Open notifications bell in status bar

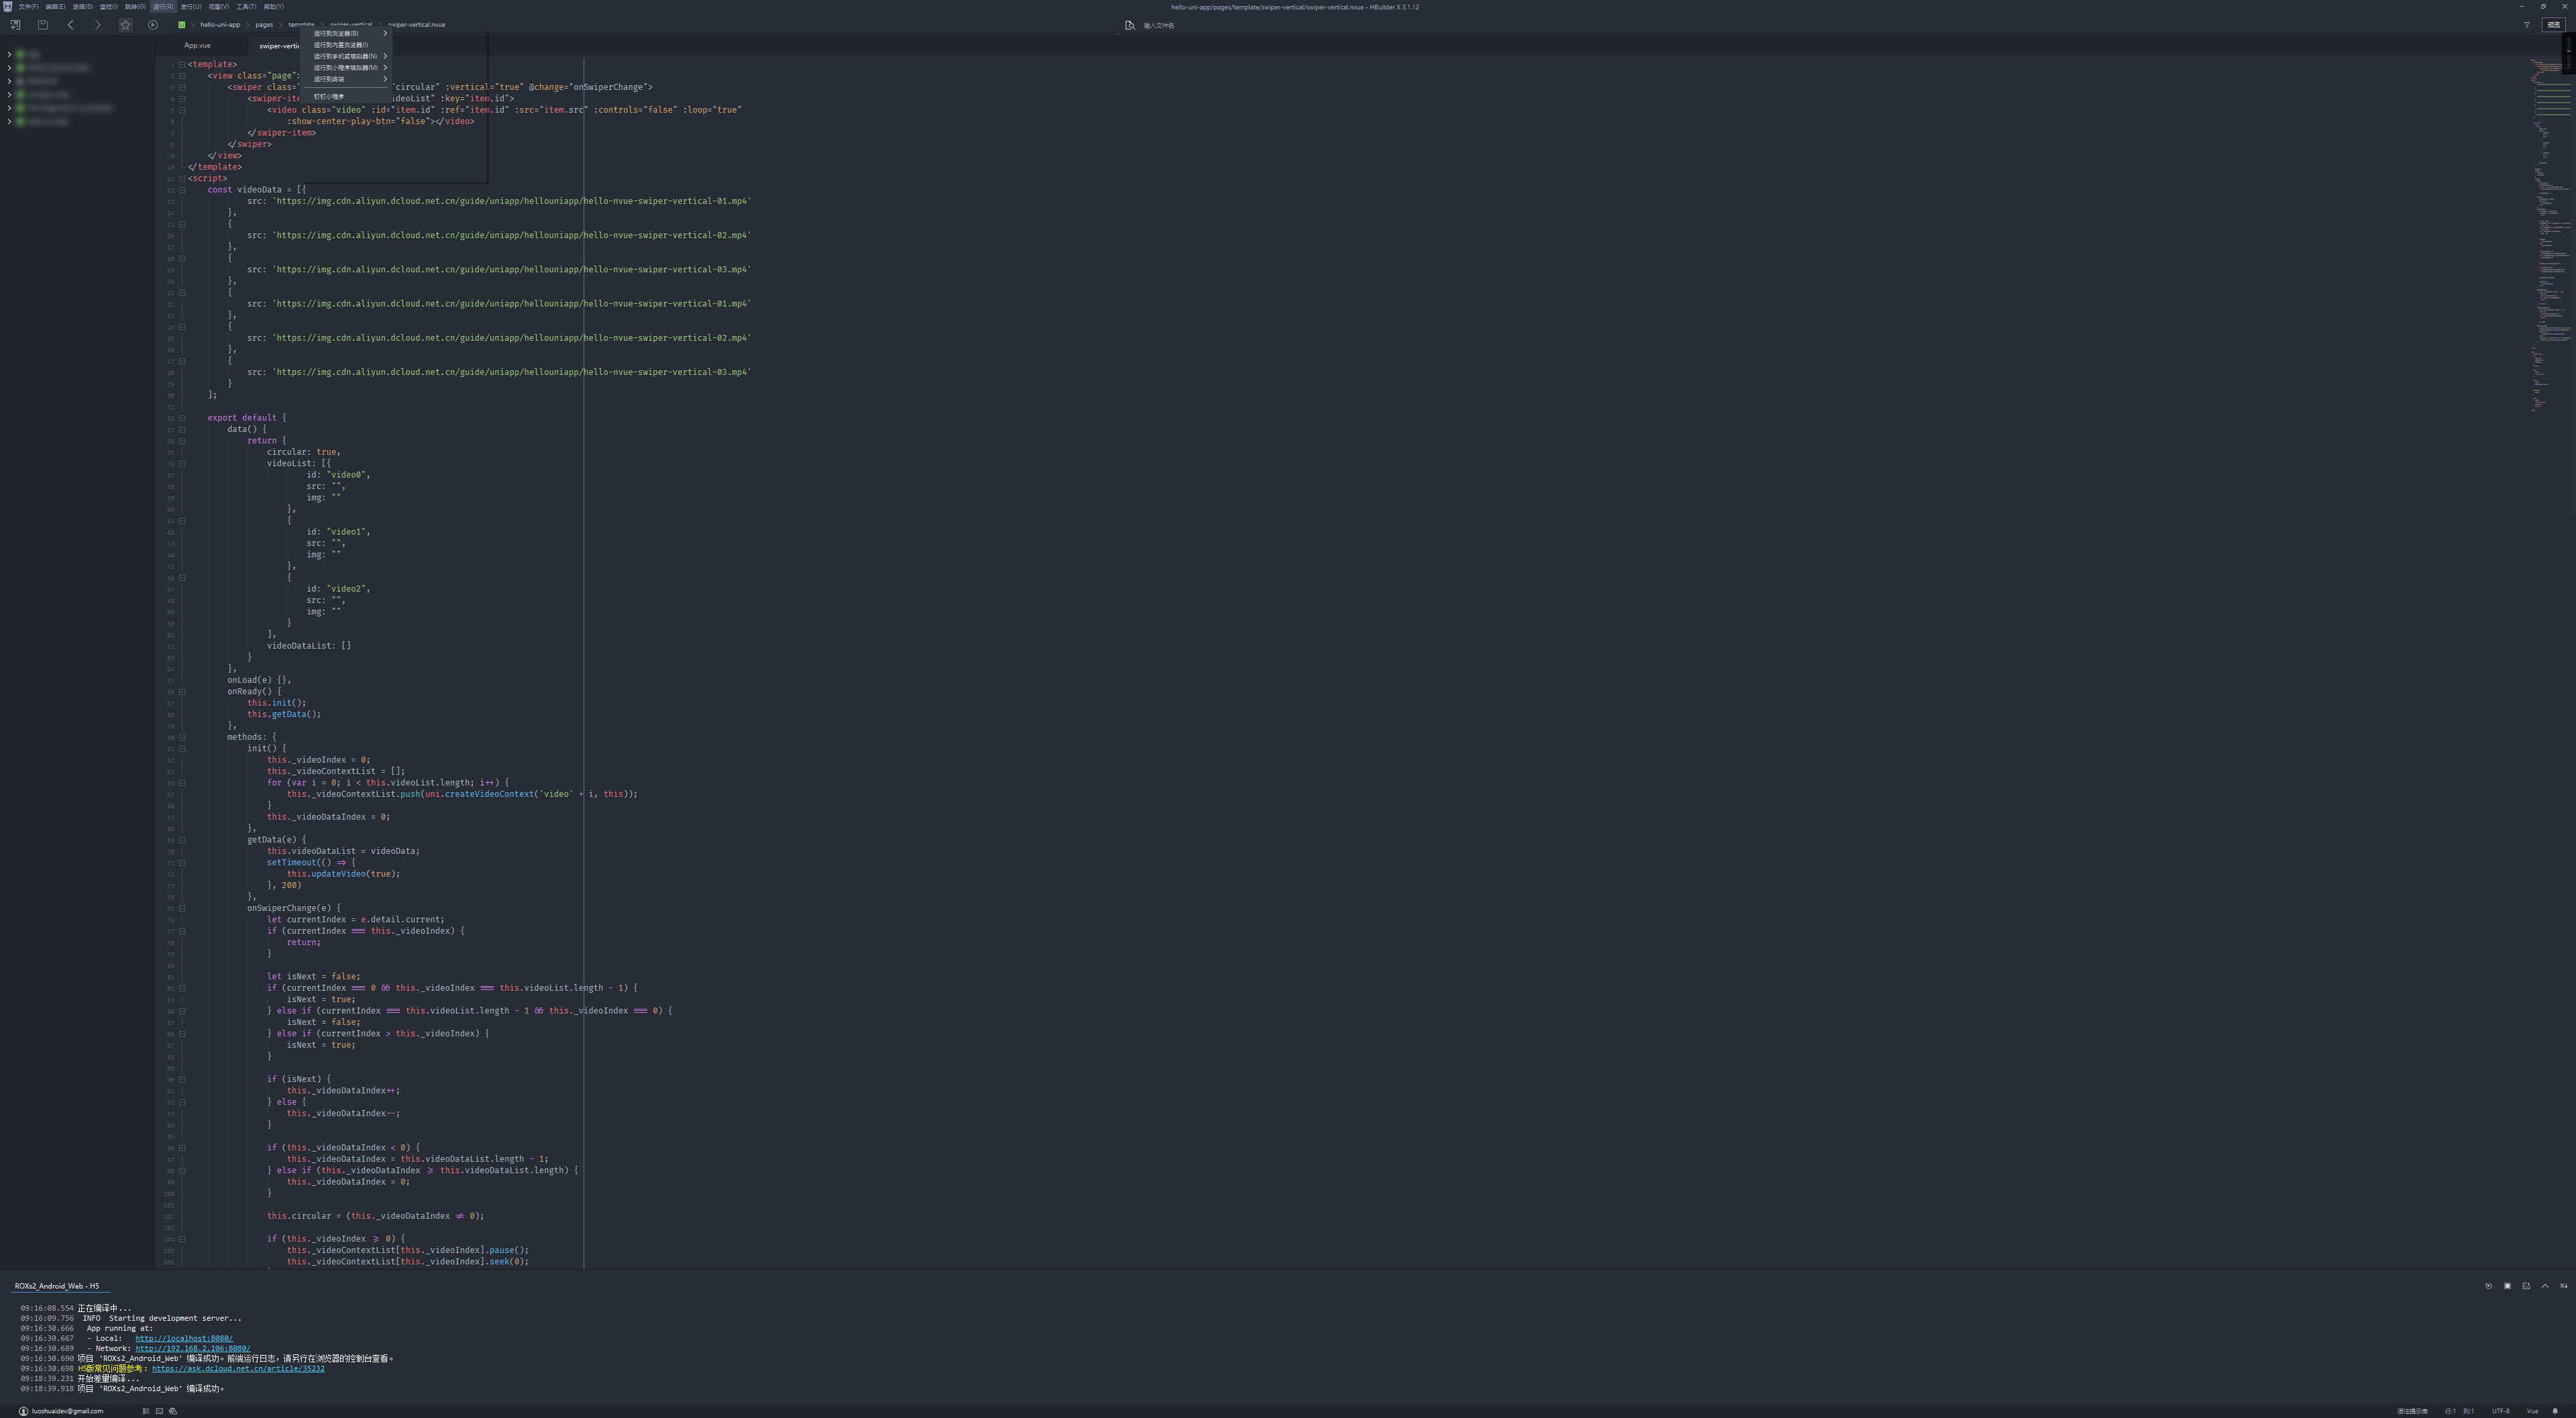(2555, 1411)
